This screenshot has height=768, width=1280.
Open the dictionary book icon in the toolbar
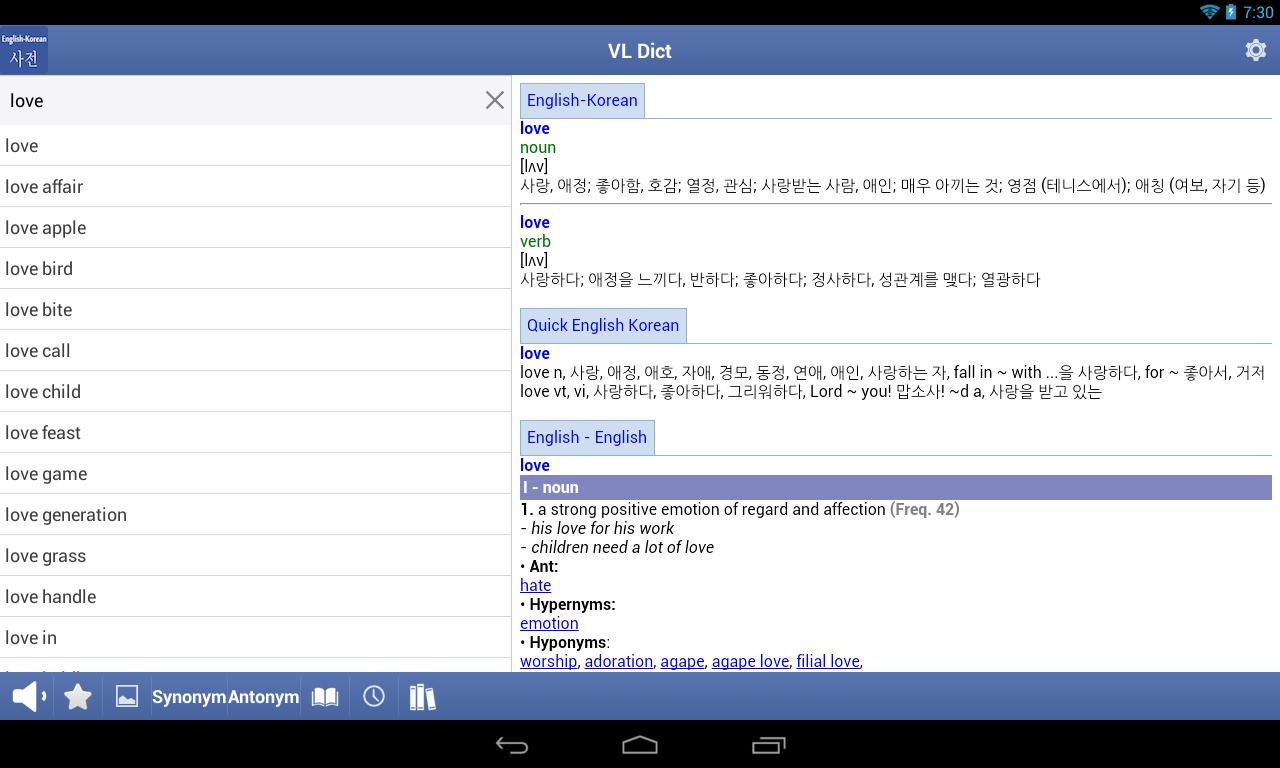pos(324,696)
